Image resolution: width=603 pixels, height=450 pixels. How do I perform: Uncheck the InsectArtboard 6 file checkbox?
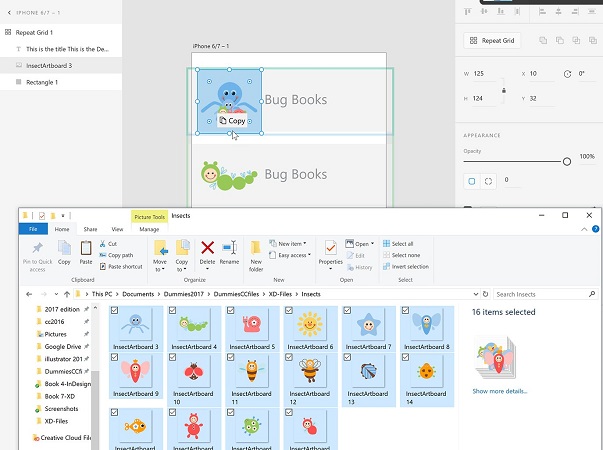click(290, 311)
